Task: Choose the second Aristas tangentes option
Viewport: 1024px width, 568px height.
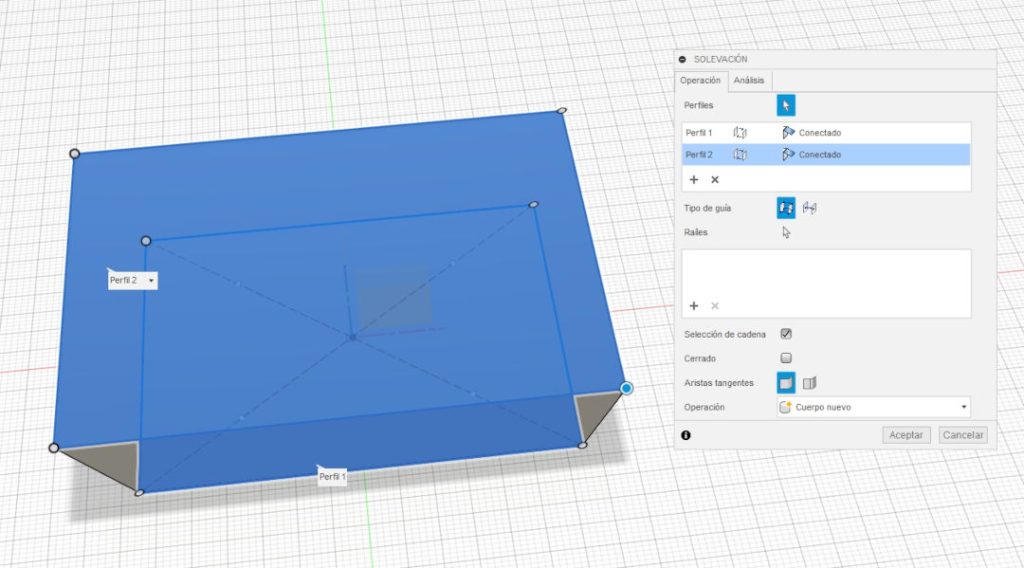Action: 810,382
